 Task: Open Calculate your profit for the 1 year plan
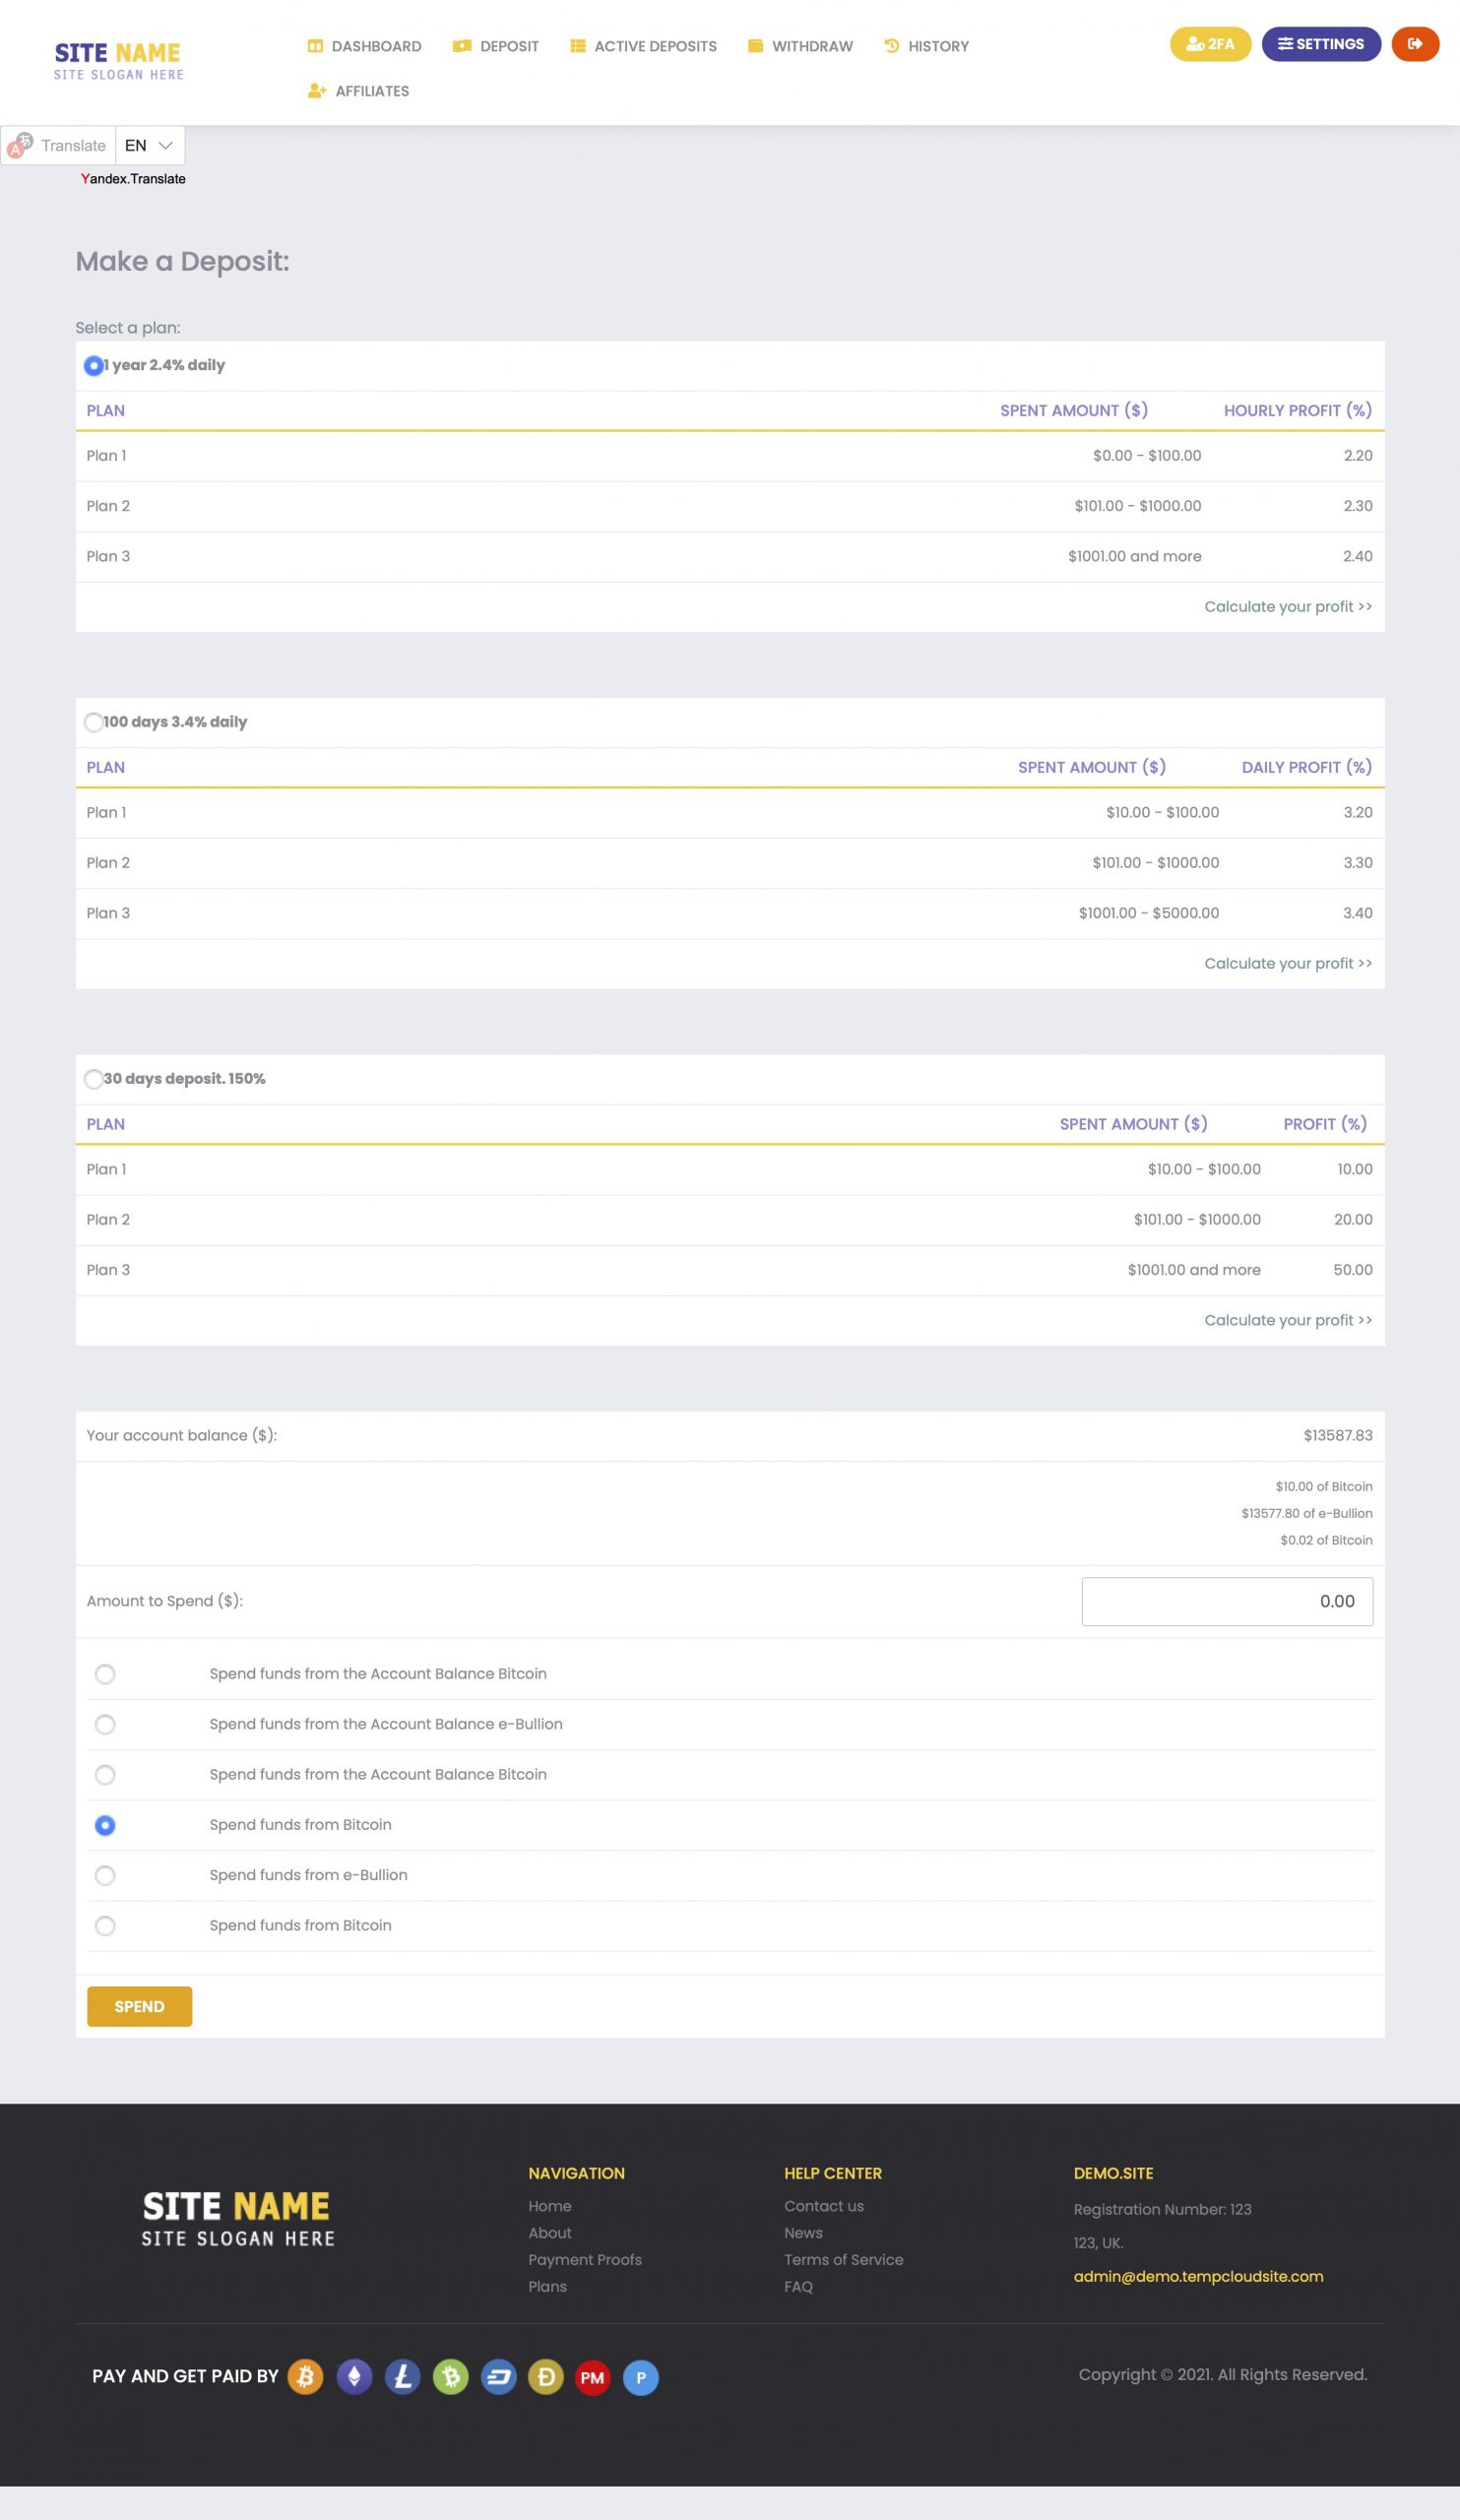point(1287,607)
